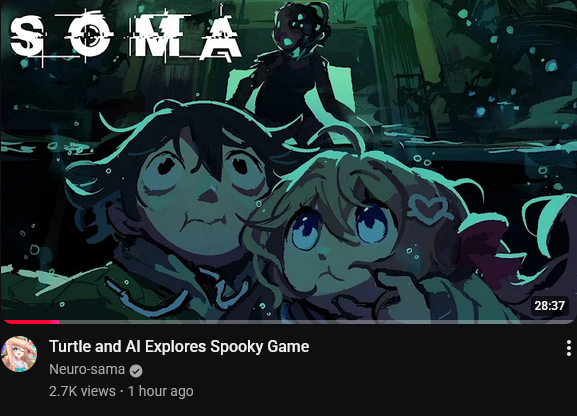Click the 2.7K views text

point(82,391)
